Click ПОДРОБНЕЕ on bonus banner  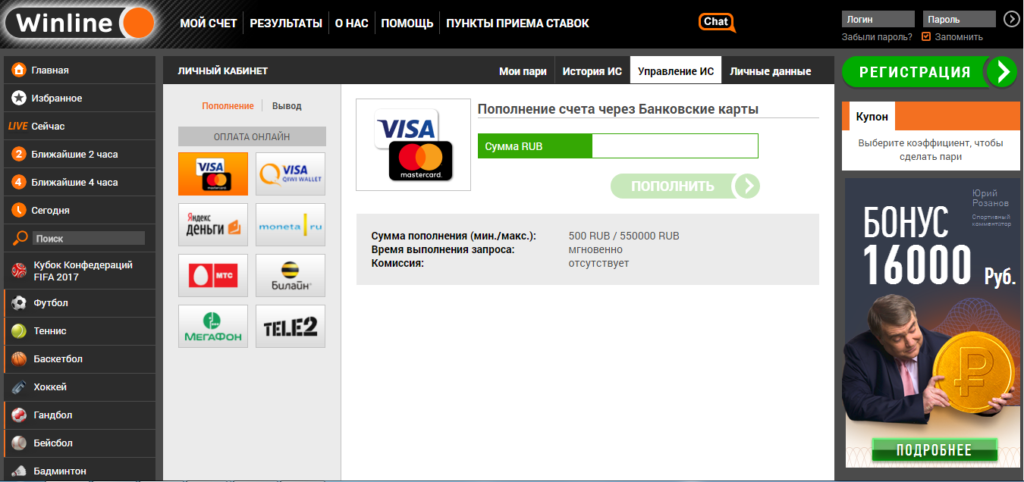click(x=934, y=450)
